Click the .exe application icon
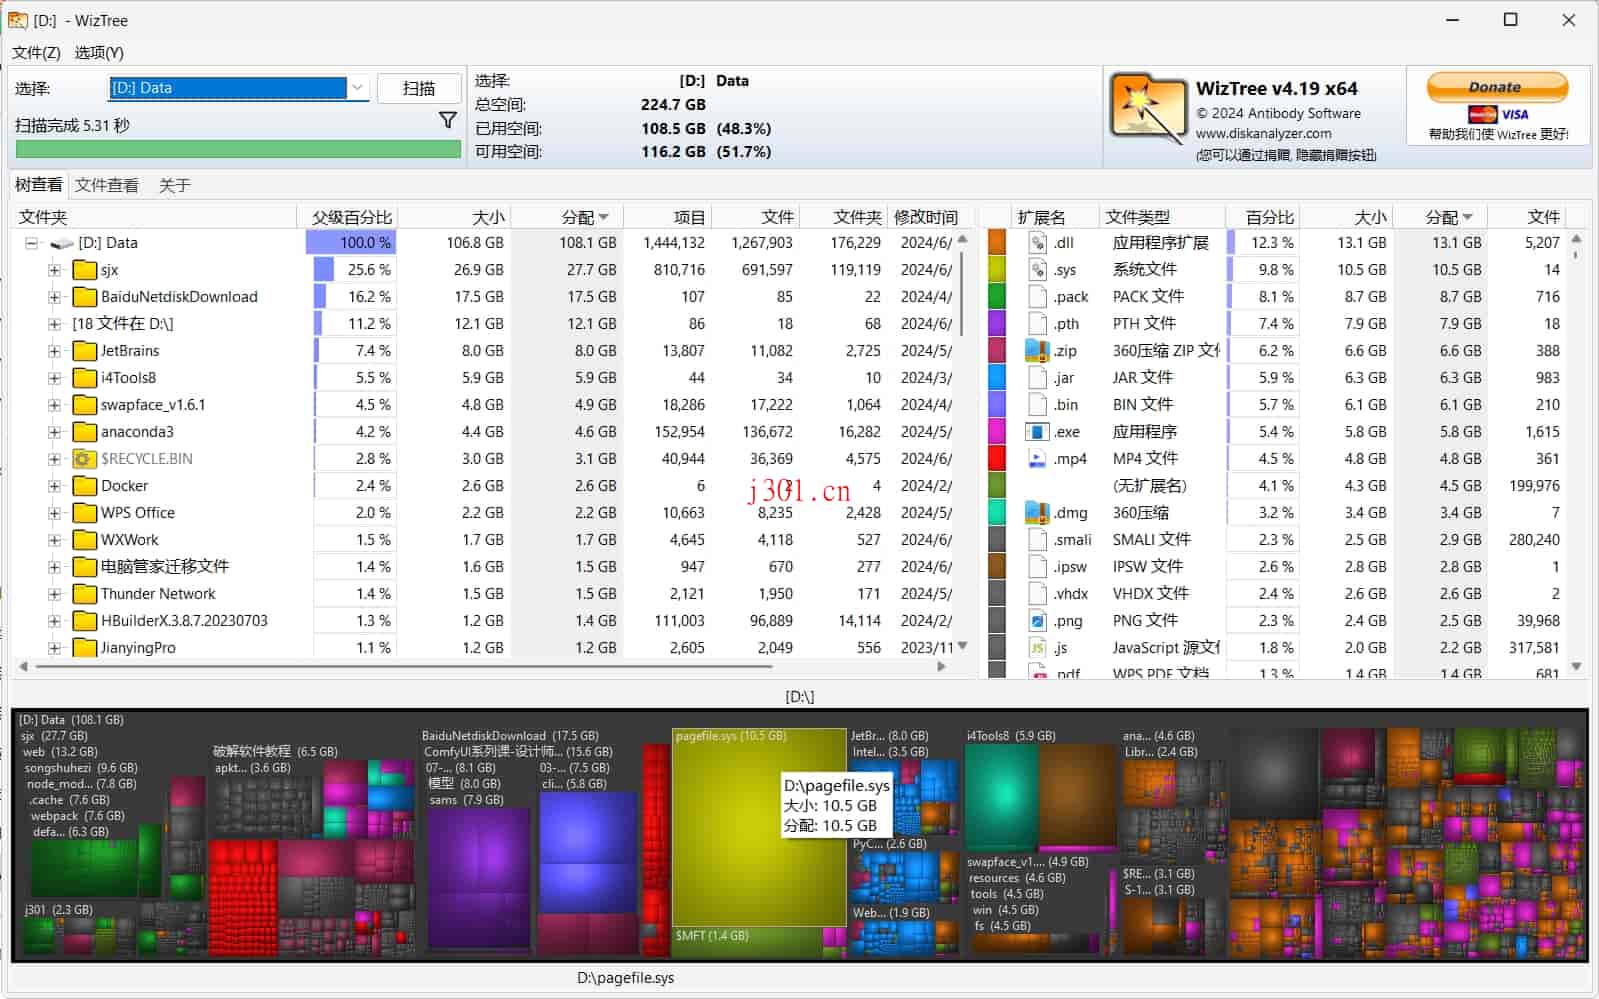 1037,431
